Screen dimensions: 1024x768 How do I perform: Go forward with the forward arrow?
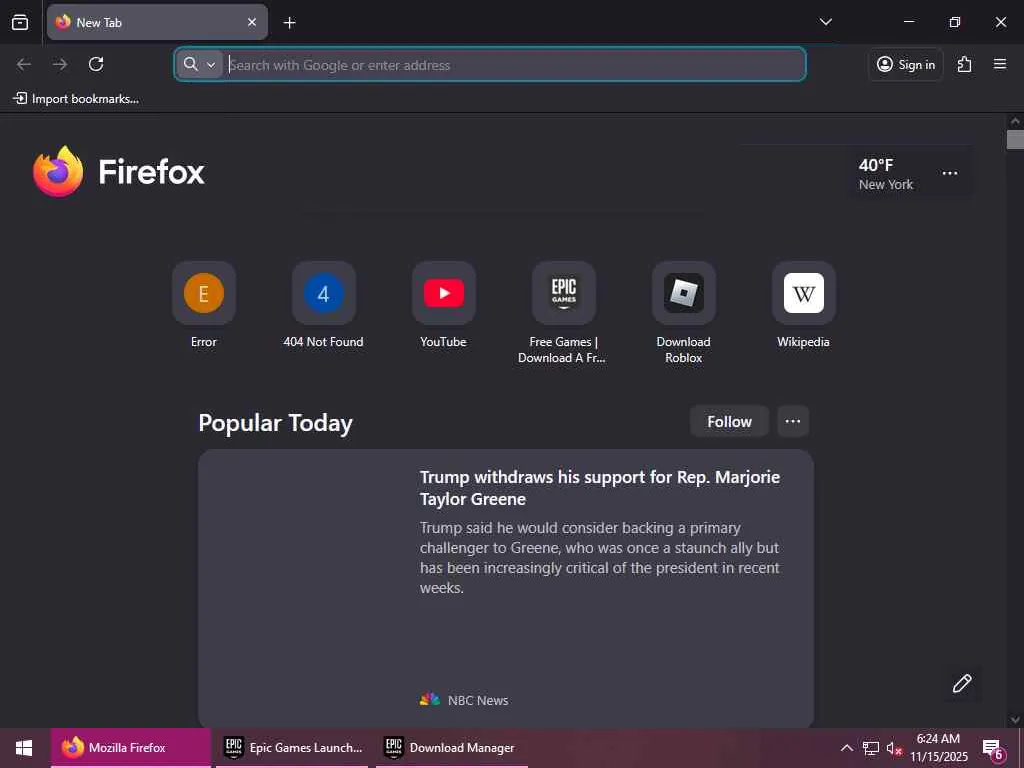(60, 64)
